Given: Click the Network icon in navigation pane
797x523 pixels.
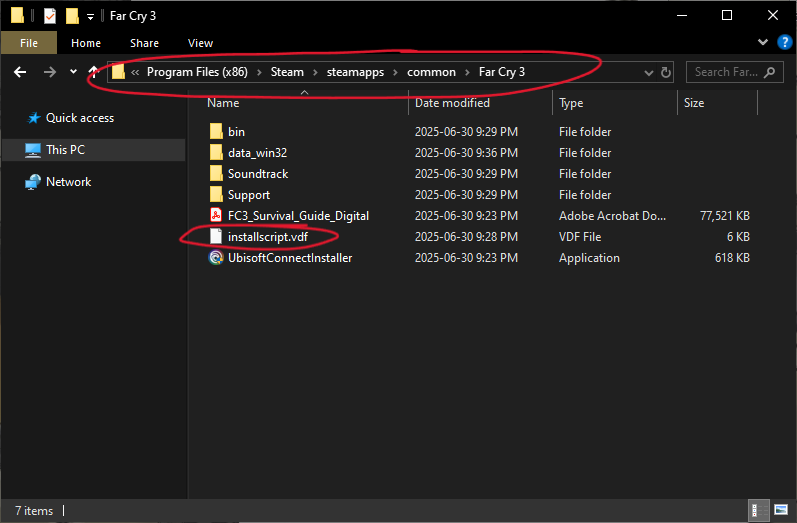Looking at the screenshot, I should pyautogui.click(x=33, y=182).
